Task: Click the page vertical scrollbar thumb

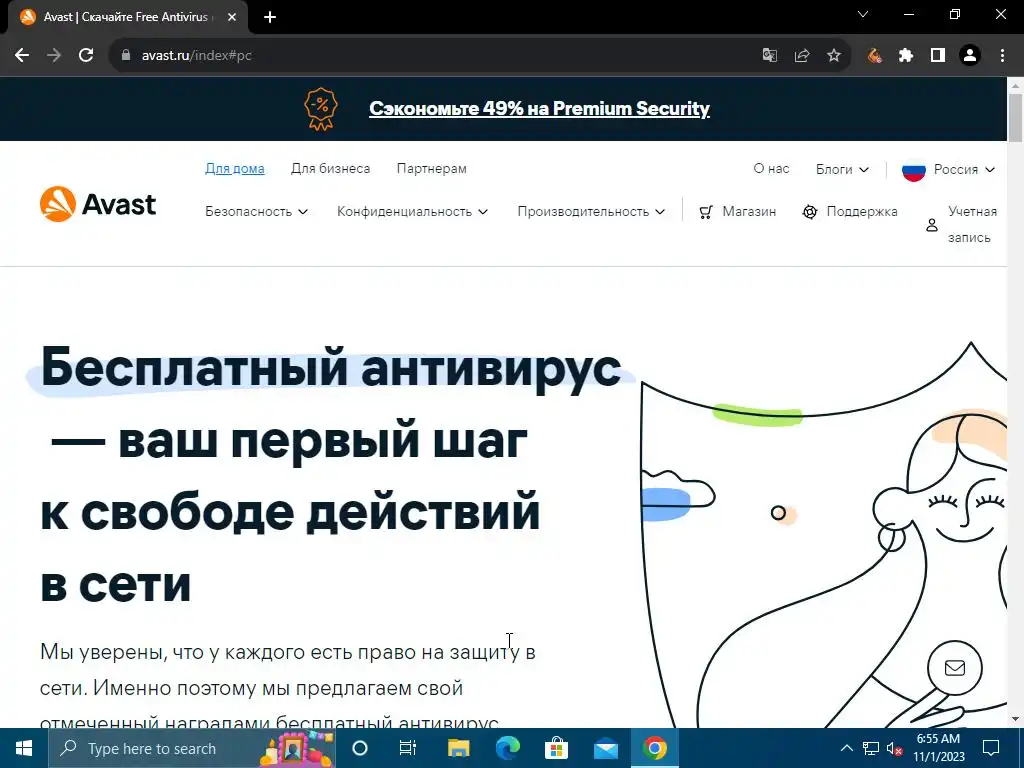Action: point(1016,118)
